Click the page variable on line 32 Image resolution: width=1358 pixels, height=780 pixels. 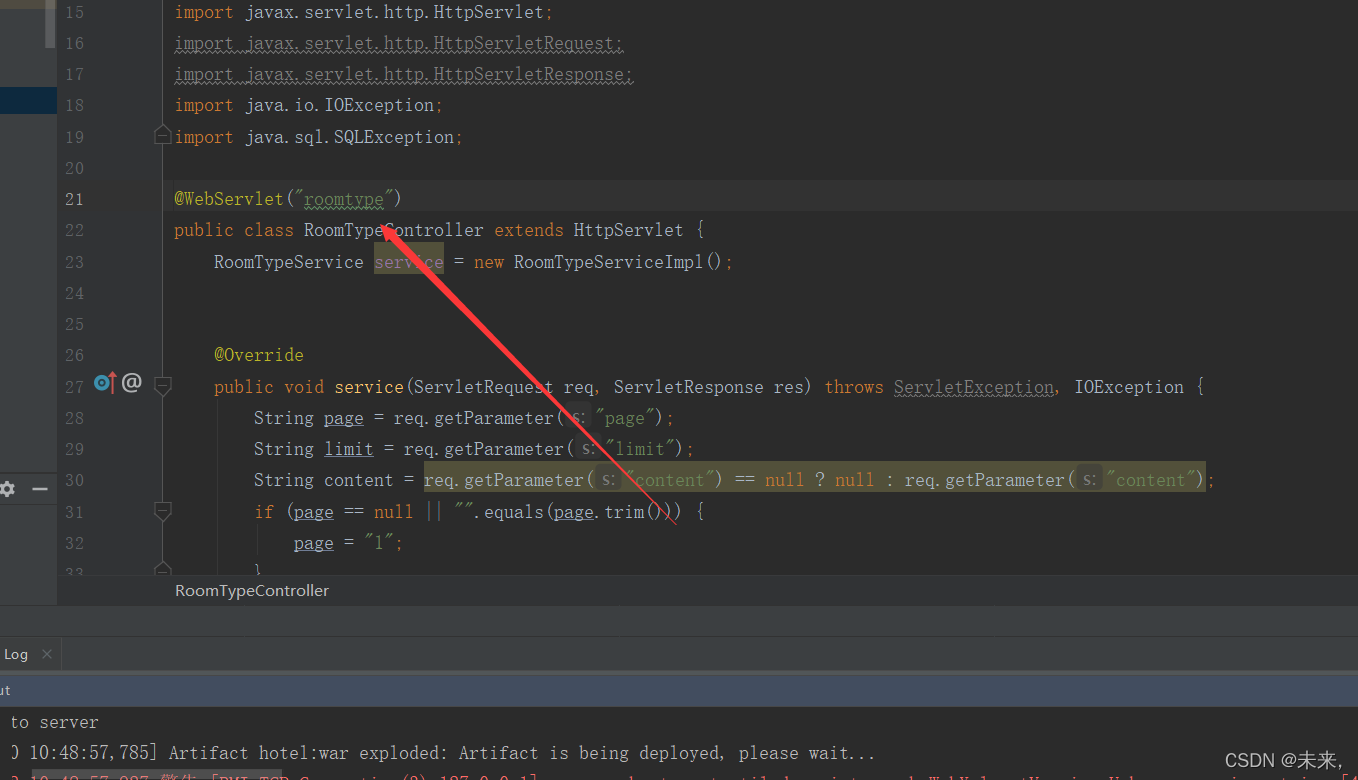(x=313, y=542)
